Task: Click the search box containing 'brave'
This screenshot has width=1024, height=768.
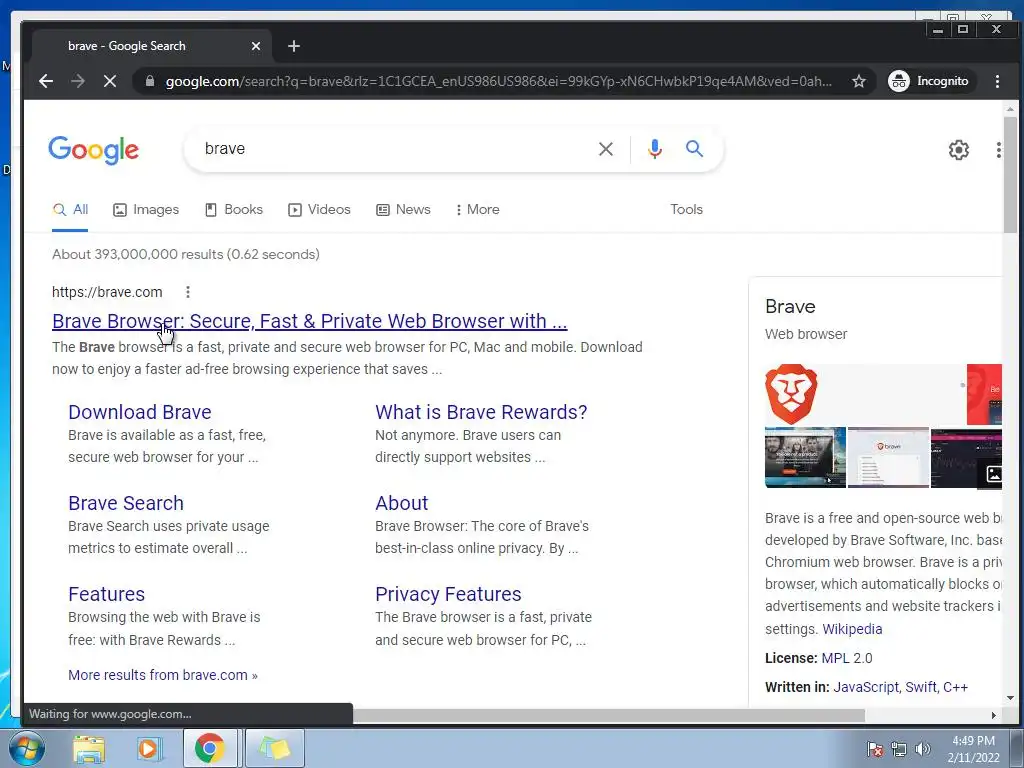Action: coord(392,149)
